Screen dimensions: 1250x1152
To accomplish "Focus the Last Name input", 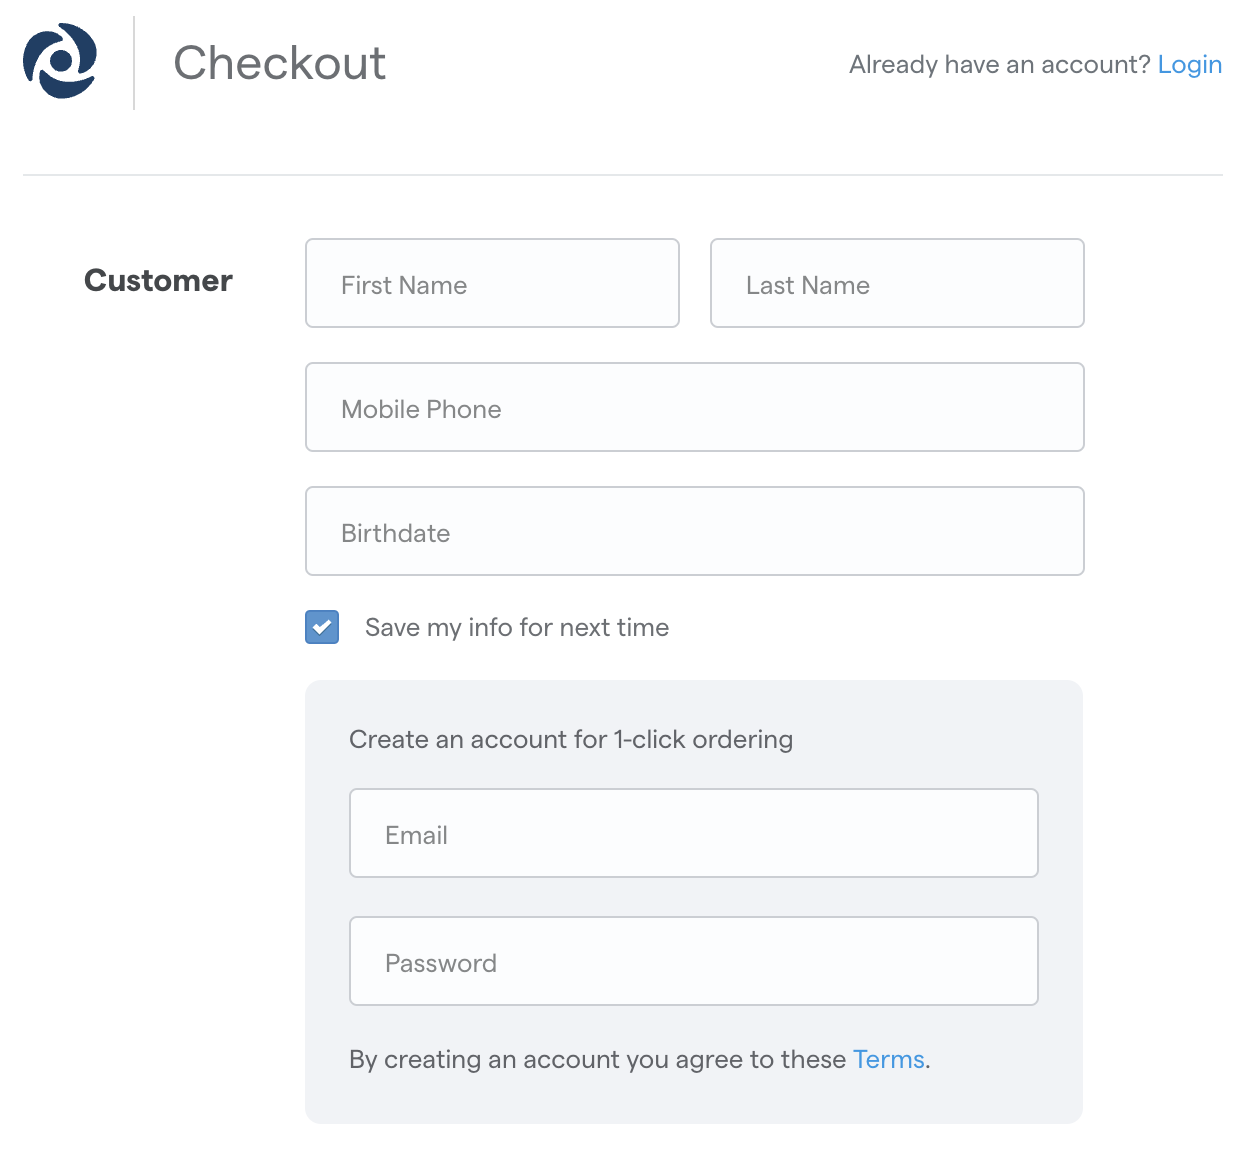I will click(x=897, y=283).
